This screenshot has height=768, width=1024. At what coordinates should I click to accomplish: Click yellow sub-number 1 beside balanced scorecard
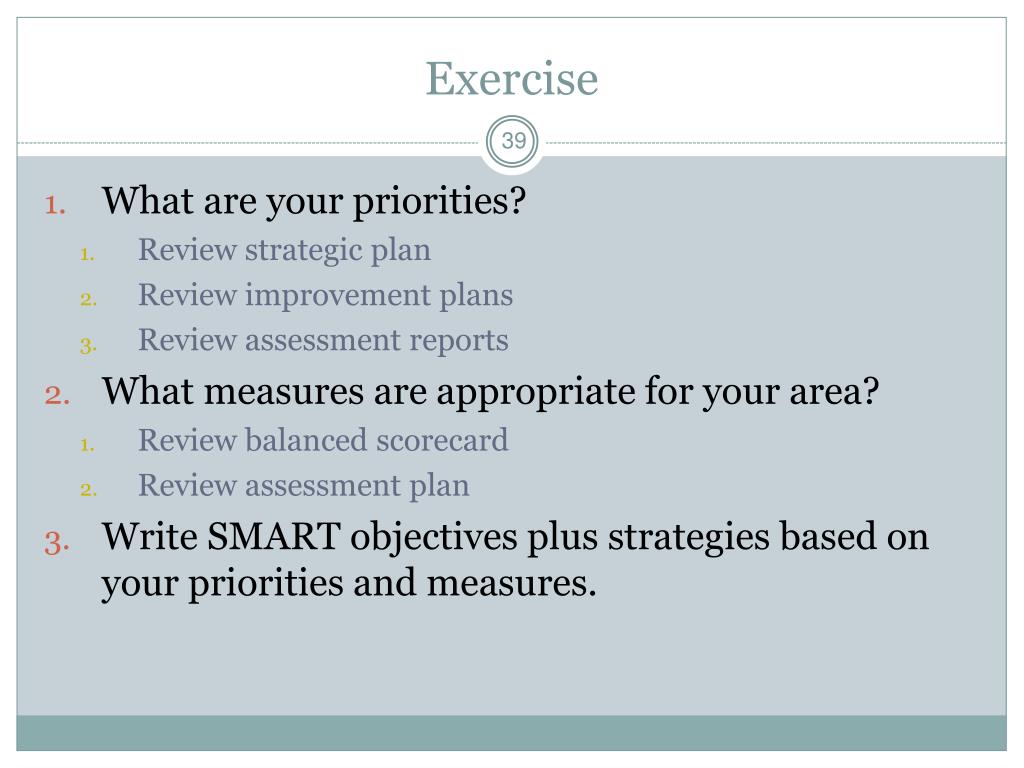tap(88, 445)
